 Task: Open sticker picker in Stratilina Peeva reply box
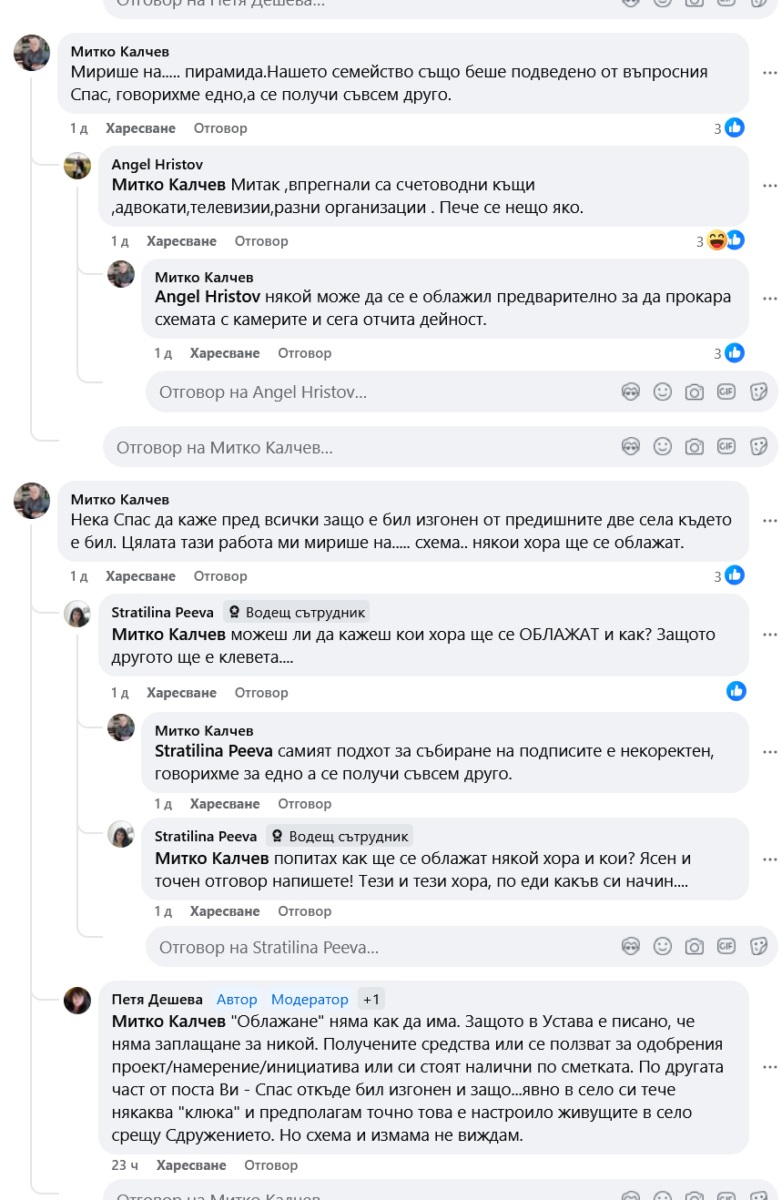coord(759,947)
